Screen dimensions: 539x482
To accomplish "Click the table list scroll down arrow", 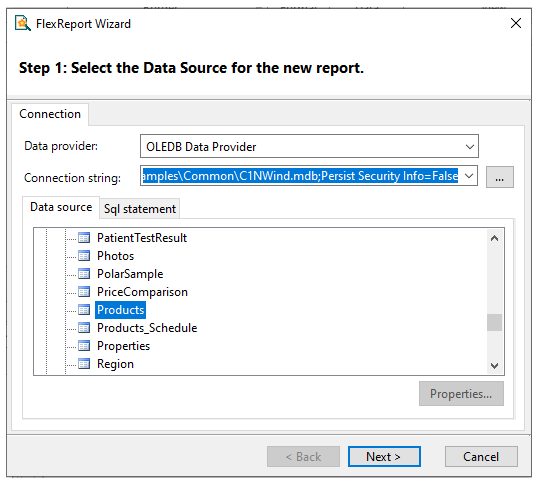I will pos(494,365).
